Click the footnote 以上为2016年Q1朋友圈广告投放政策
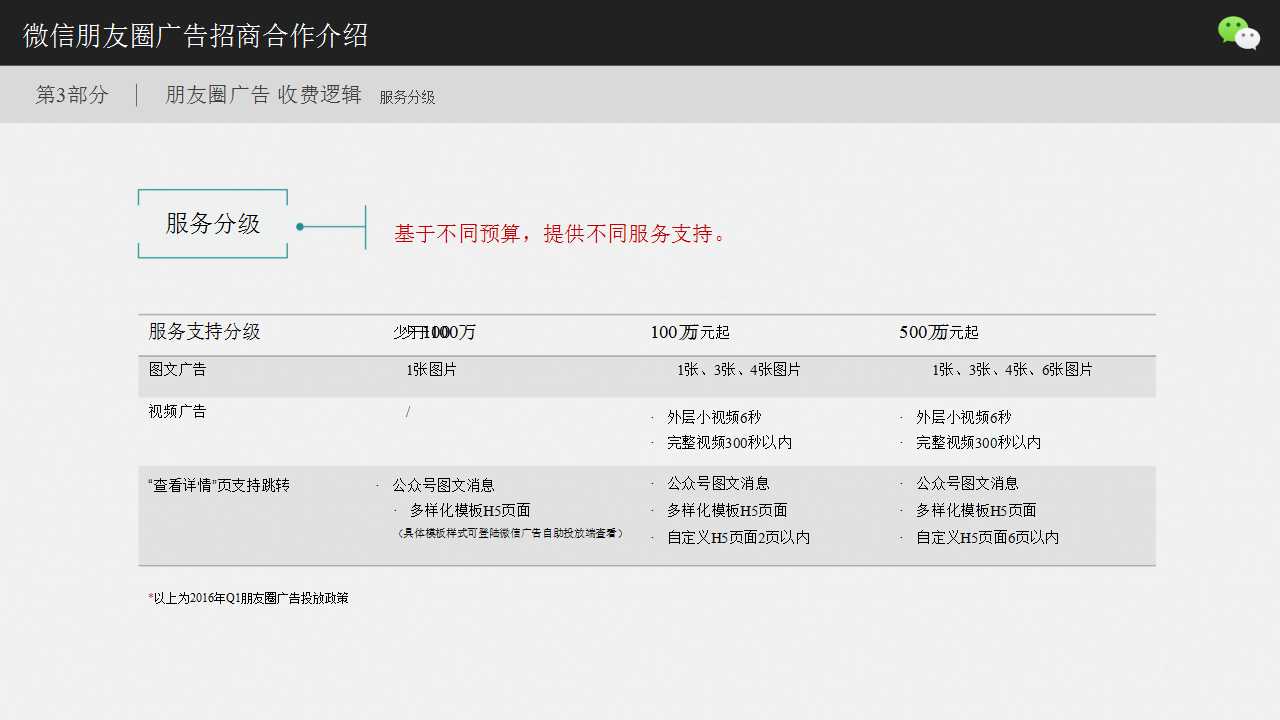This screenshot has height=720, width=1280. pyautogui.click(x=247, y=597)
